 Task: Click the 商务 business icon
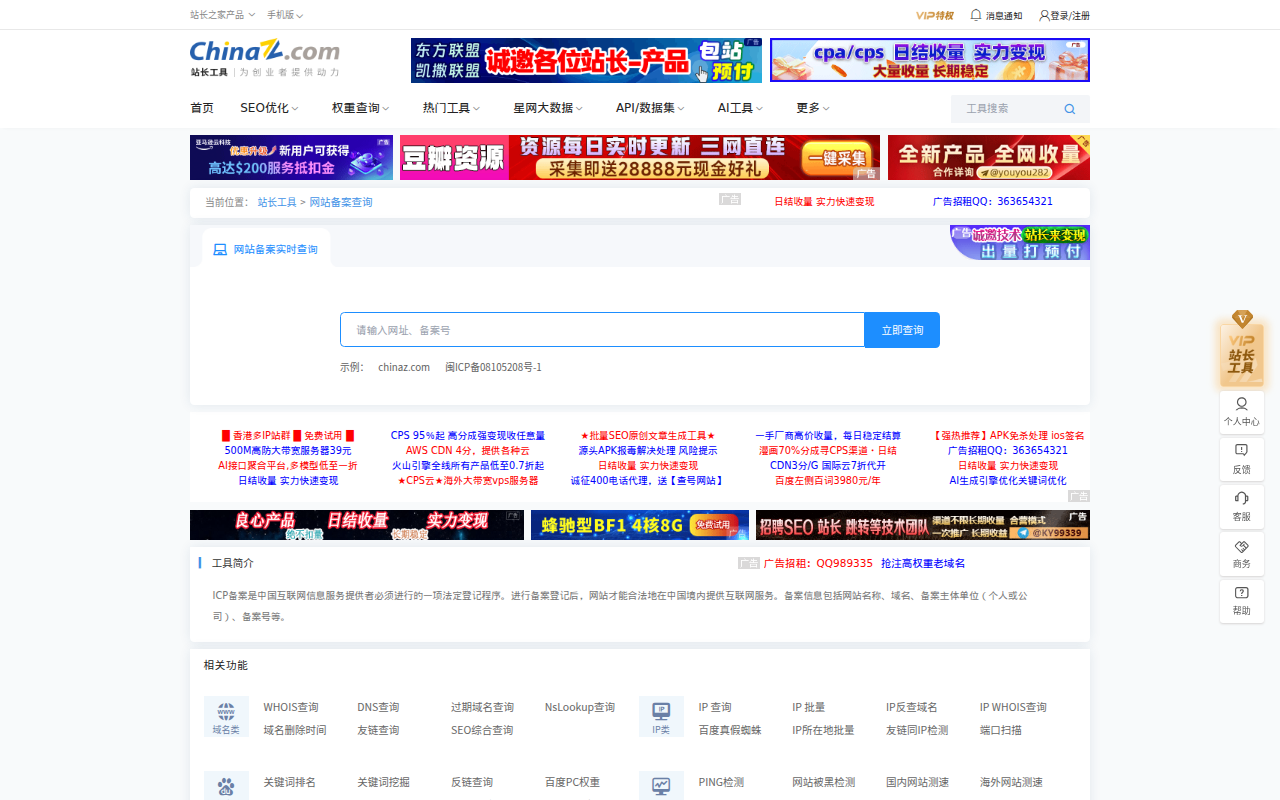coord(1241,553)
